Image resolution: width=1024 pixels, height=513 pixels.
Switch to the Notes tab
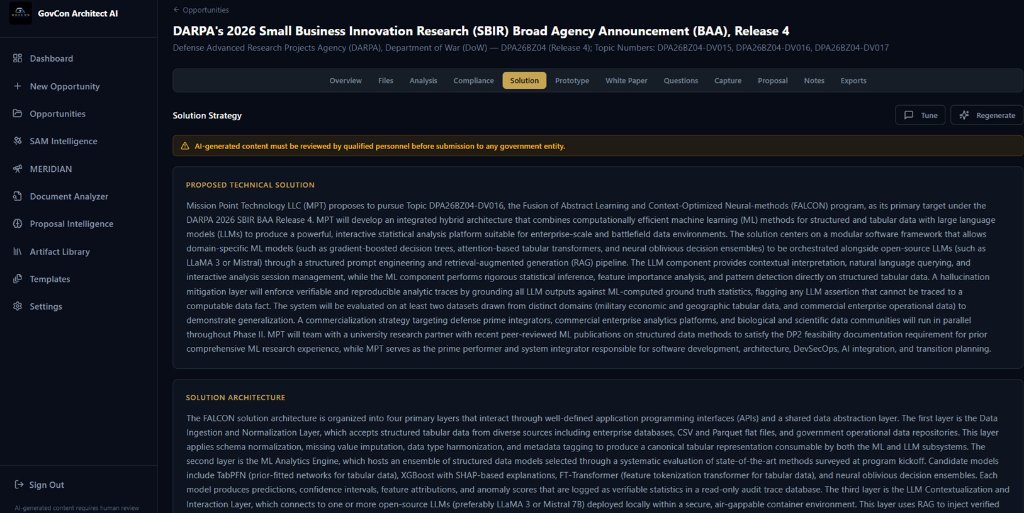(814, 80)
